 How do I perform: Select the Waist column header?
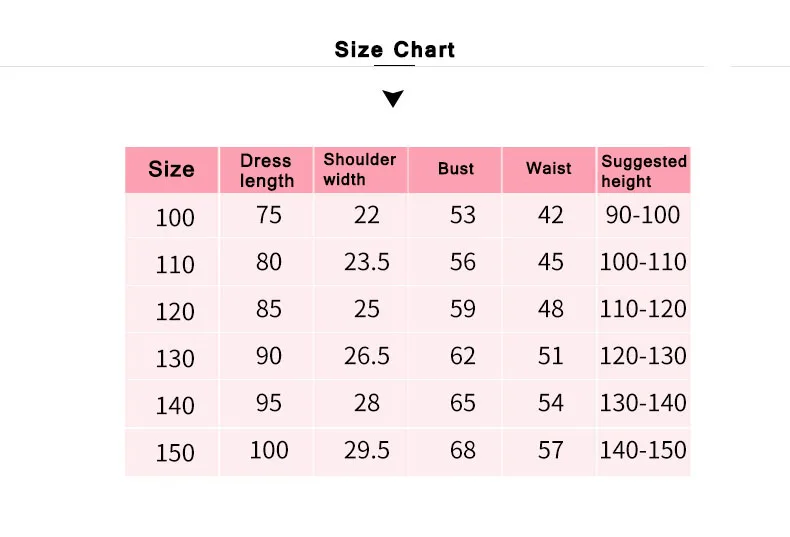pyautogui.click(x=549, y=169)
